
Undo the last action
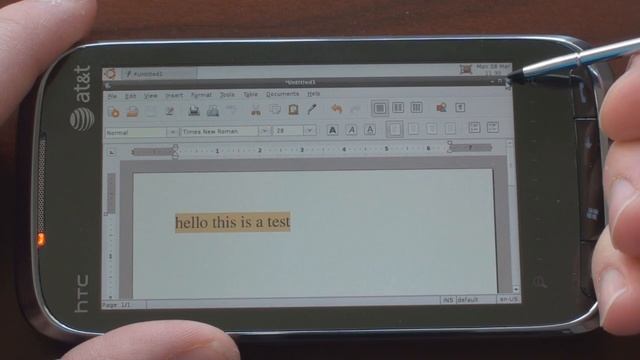point(336,109)
